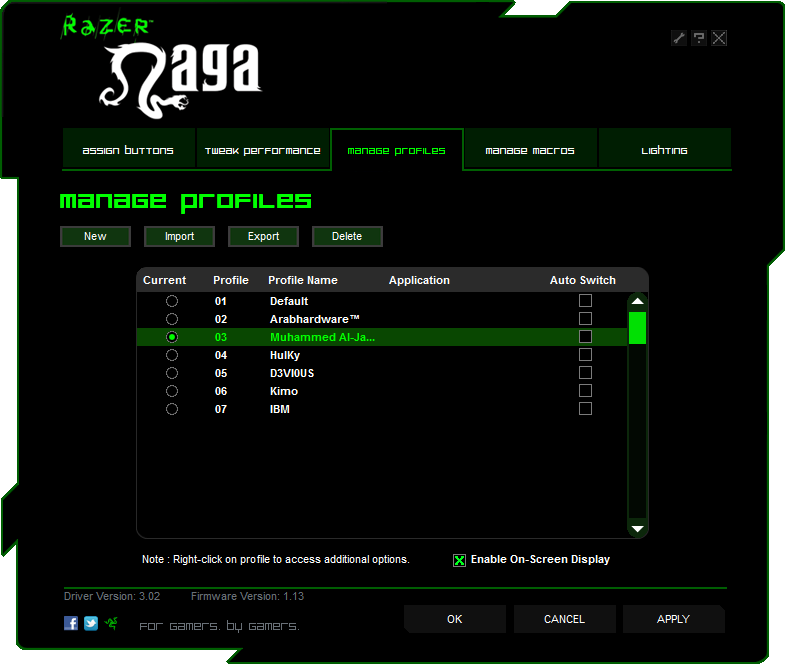785x664 pixels.
Task: Click the scroll down arrow of profile list
Action: click(637, 529)
